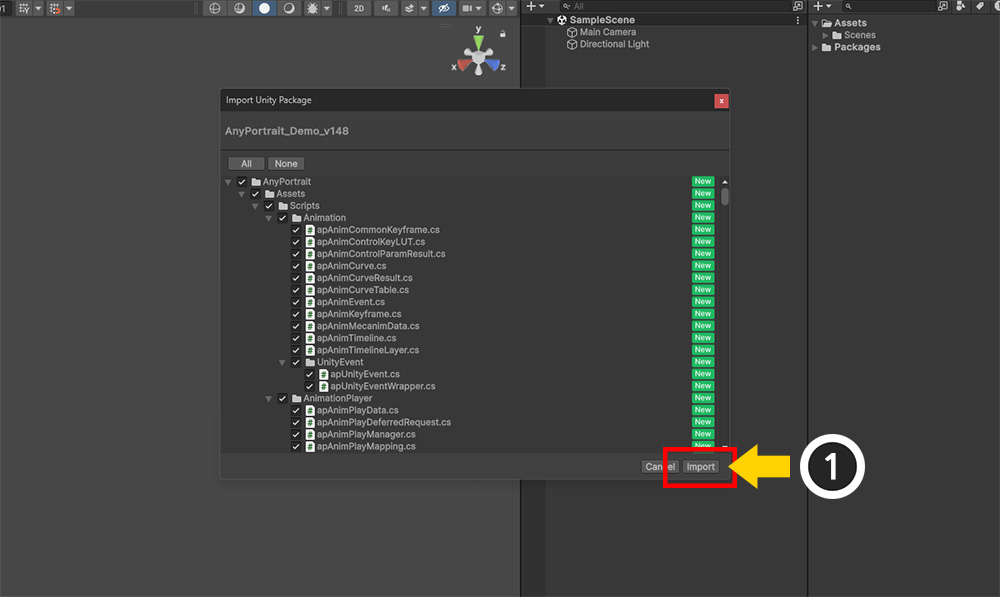
Task: Expand Packages folder in Project panel
Action: (815, 47)
